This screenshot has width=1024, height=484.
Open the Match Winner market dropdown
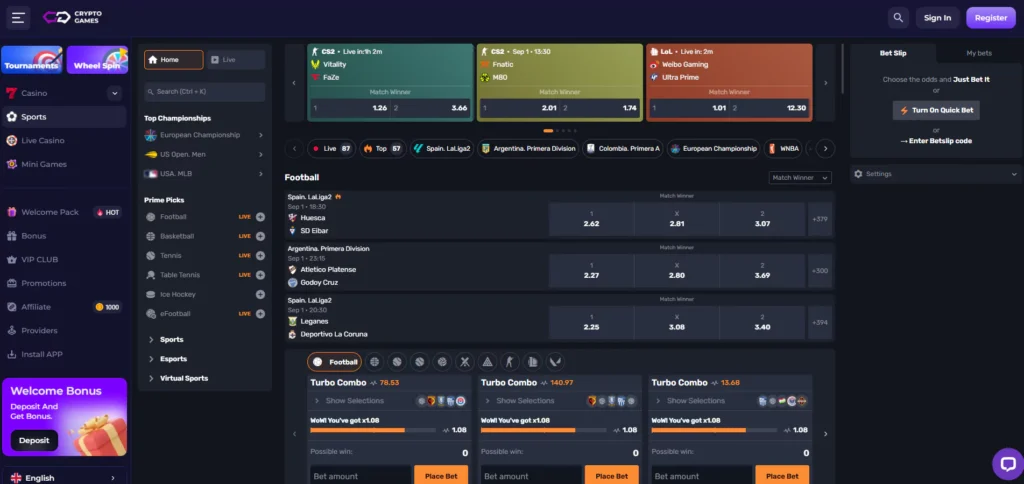click(x=800, y=178)
